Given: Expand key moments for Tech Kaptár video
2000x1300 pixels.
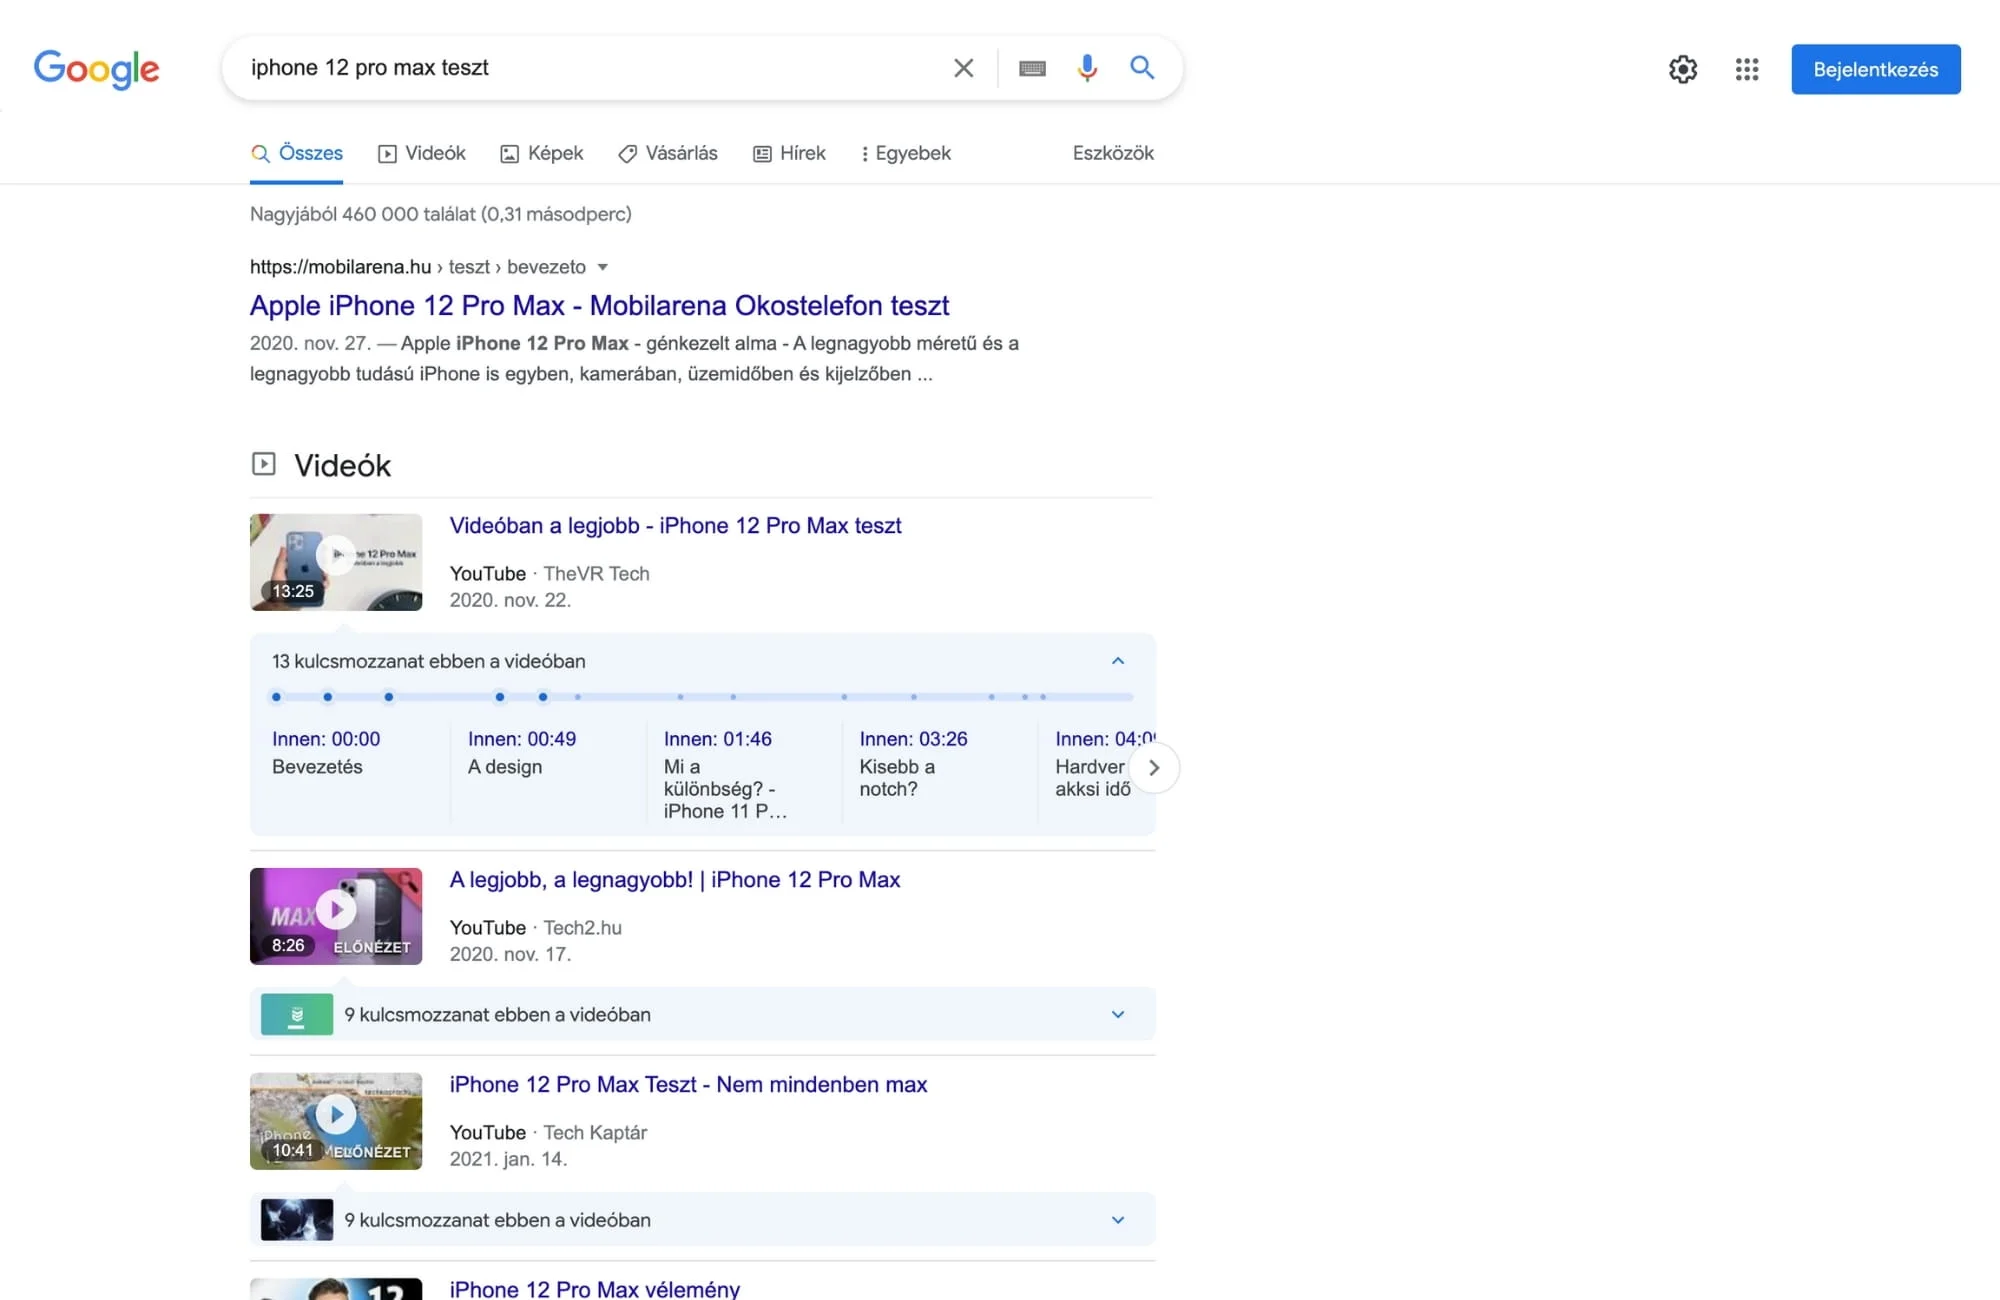Looking at the screenshot, I should click(x=1118, y=1220).
